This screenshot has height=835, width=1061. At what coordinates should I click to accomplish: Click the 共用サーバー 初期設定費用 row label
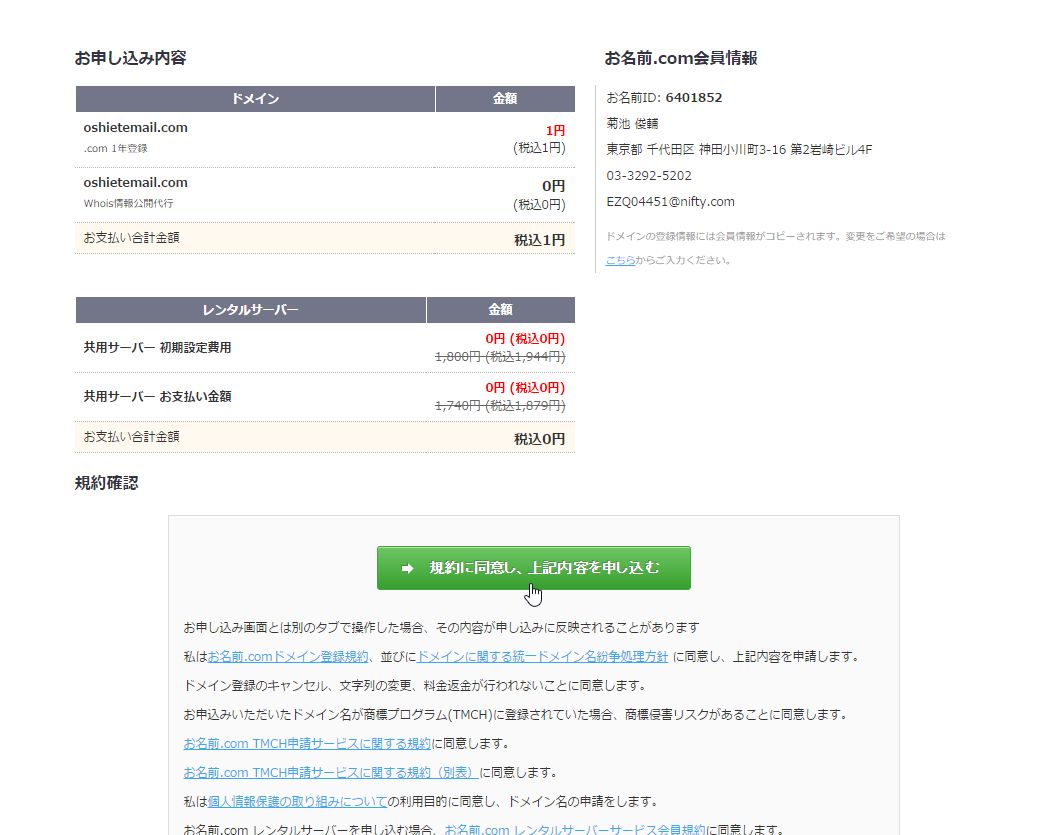pyautogui.click(x=157, y=348)
